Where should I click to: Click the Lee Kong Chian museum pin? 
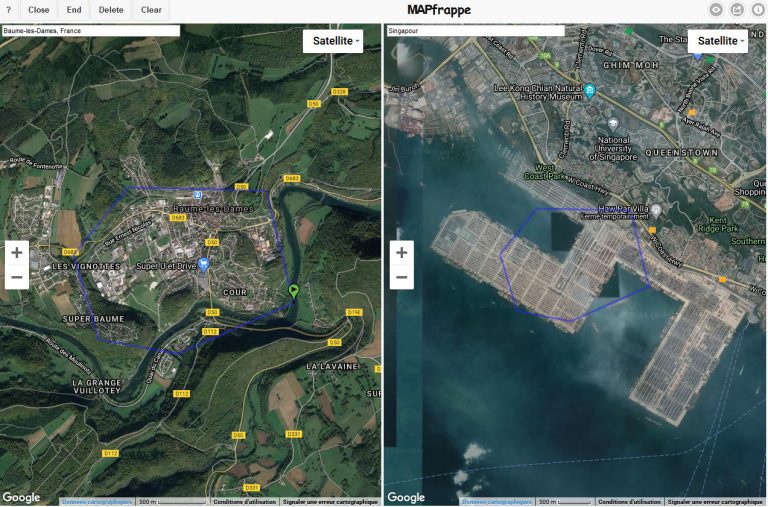pyautogui.click(x=590, y=91)
